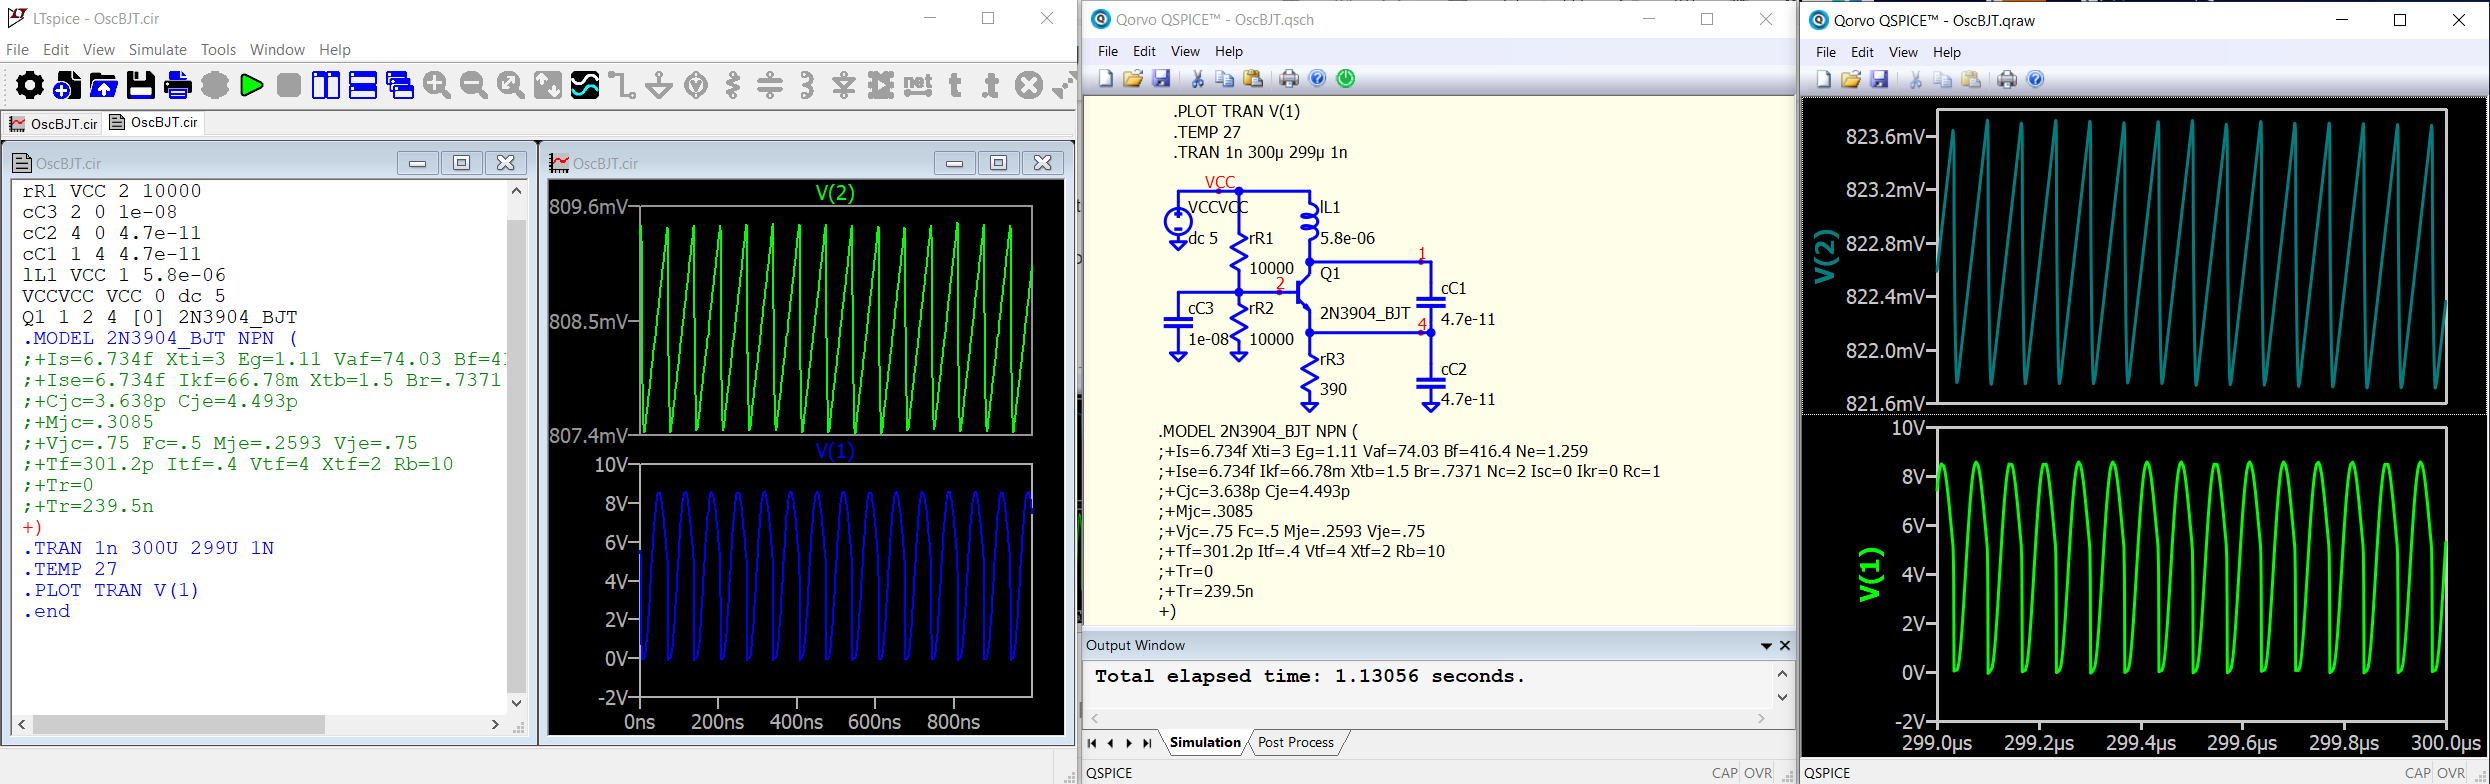The height and width of the screenshot is (784, 2490).
Task: Click the LTspice zoom out magnifier
Action: click(474, 86)
